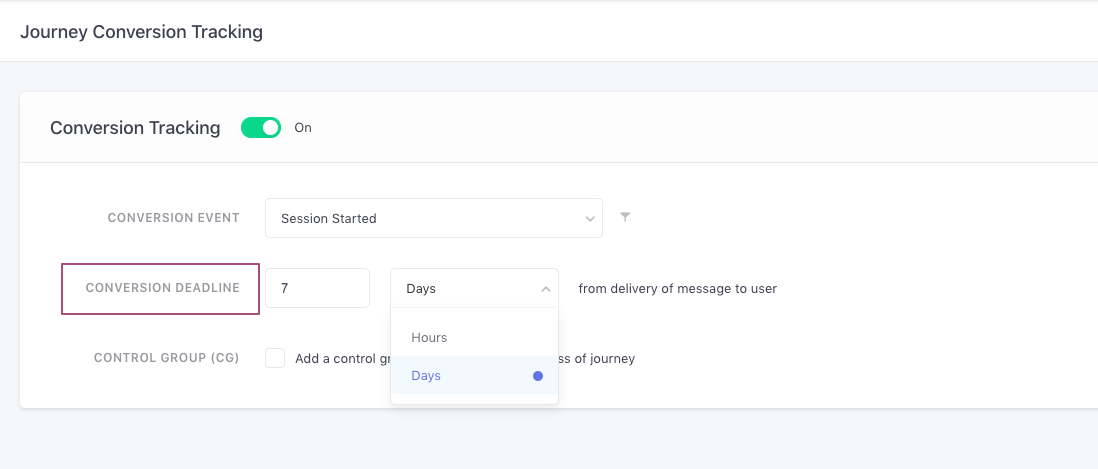Check the Control Group checkbox
The image size is (1098, 469).
pyautogui.click(x=275, y=358)
